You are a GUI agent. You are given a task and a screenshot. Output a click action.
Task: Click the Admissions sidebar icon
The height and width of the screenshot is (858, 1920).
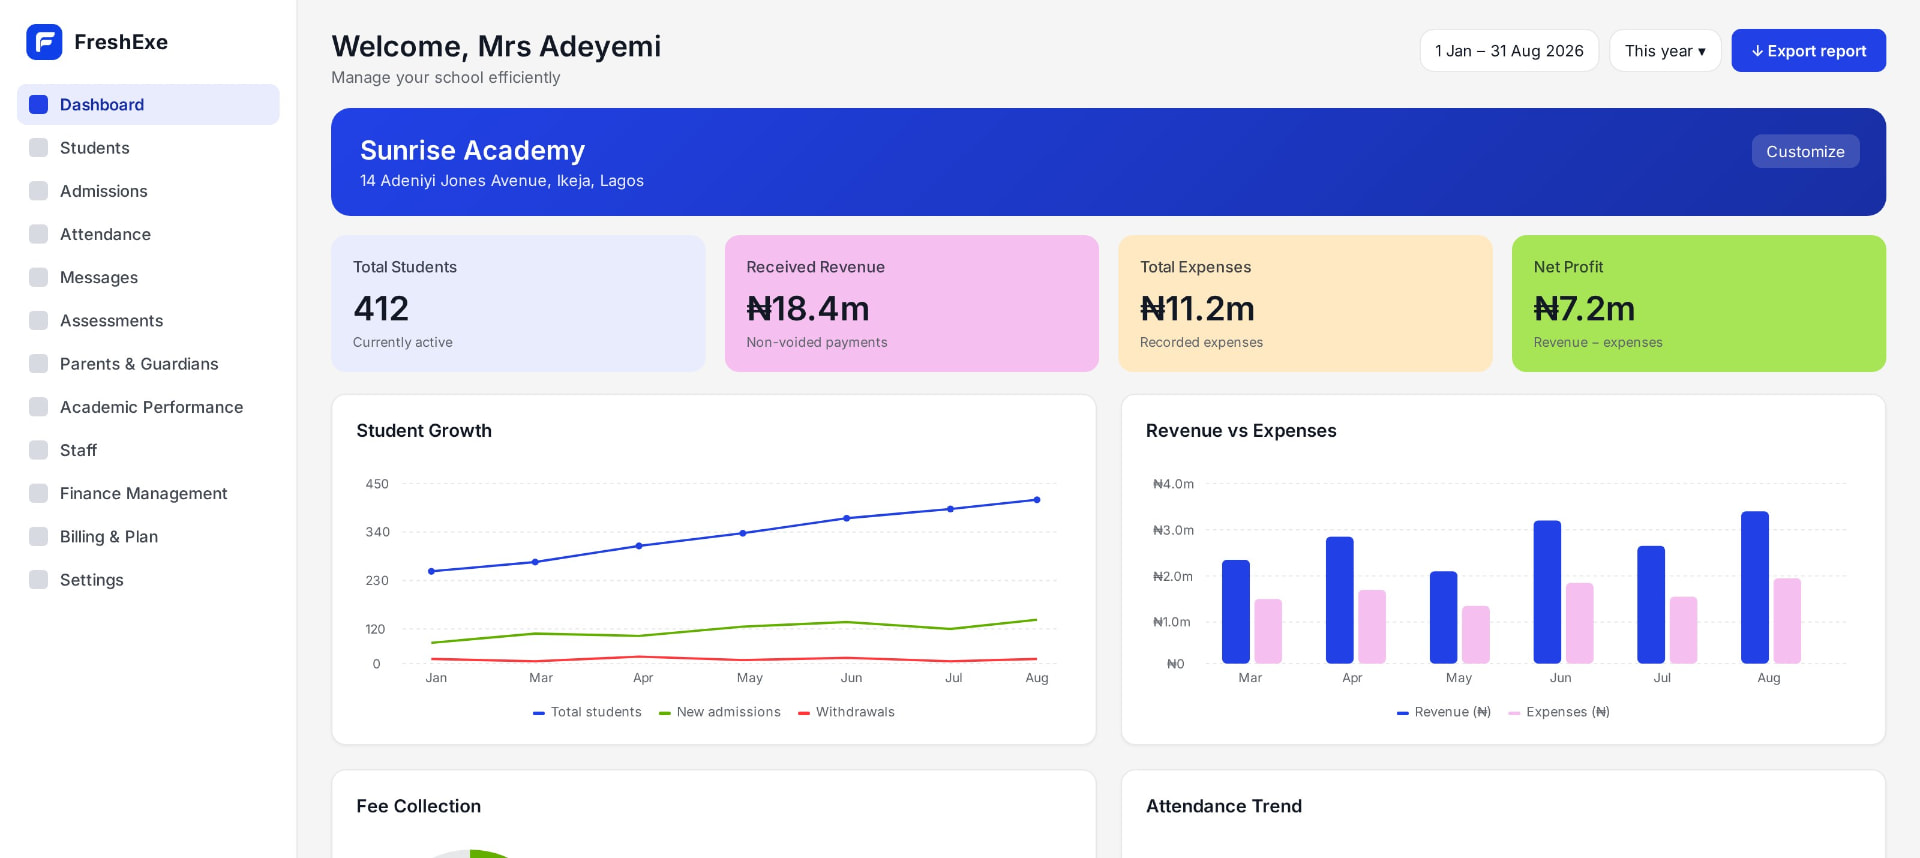[x=39, y=191]
